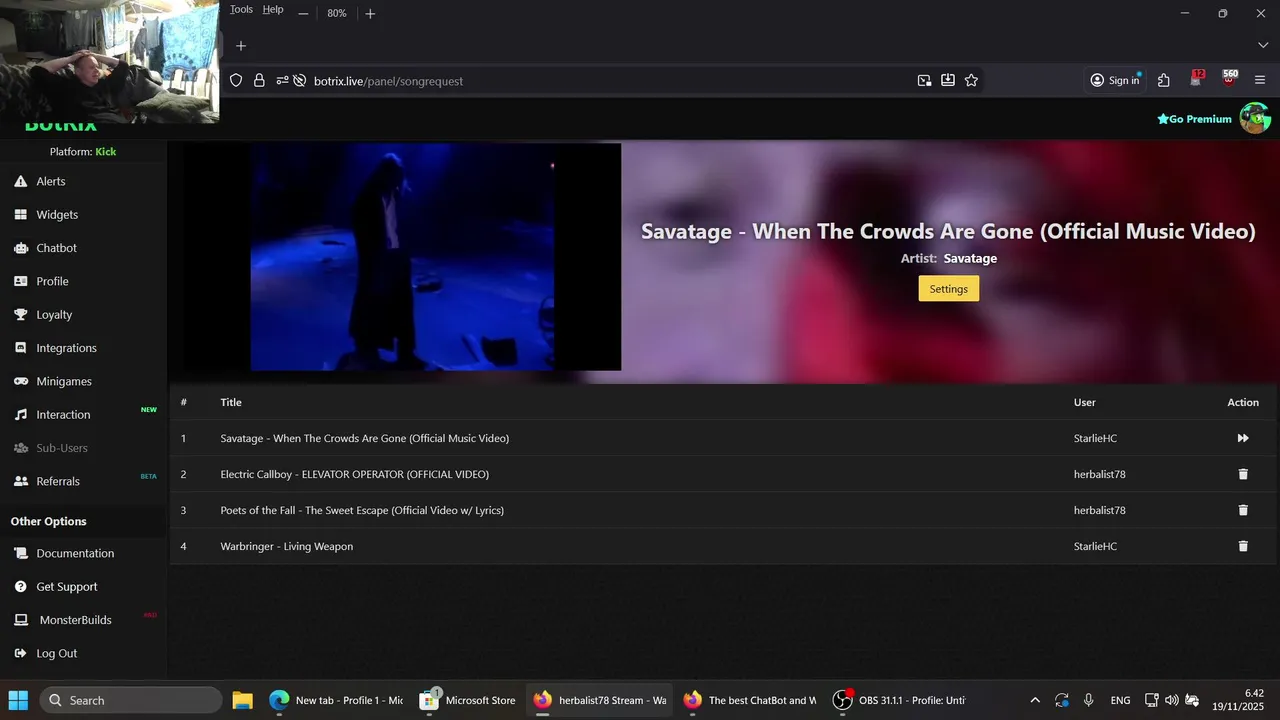Click herbalist78 user on Electric Callboy row
The image size is (1280, 720).
[x=1100, y=474]
